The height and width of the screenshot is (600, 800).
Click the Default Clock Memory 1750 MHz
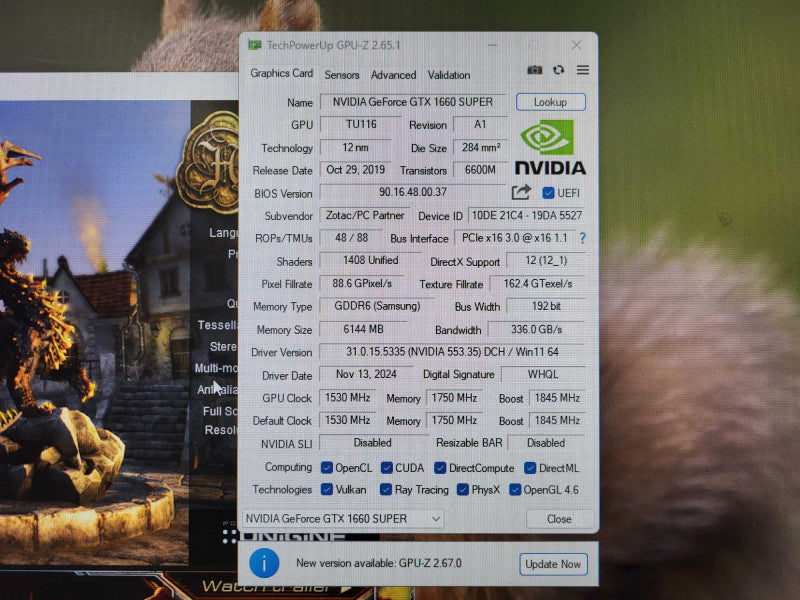454,420
